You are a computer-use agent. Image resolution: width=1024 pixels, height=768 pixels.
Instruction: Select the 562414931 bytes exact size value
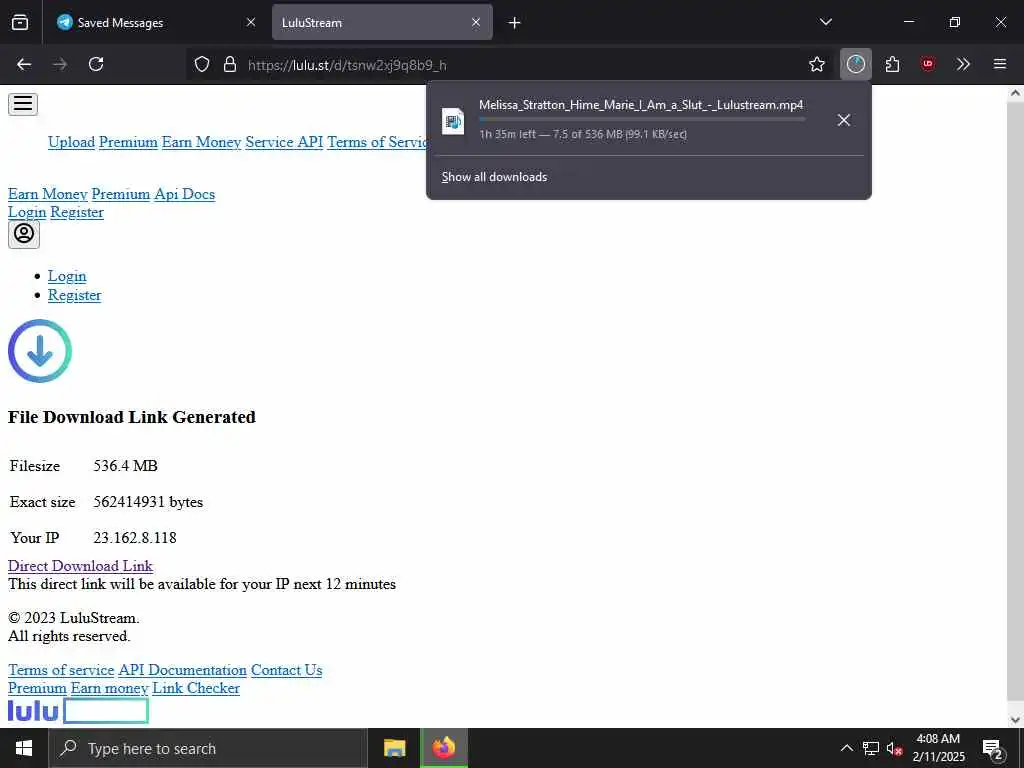pos(148,502)
